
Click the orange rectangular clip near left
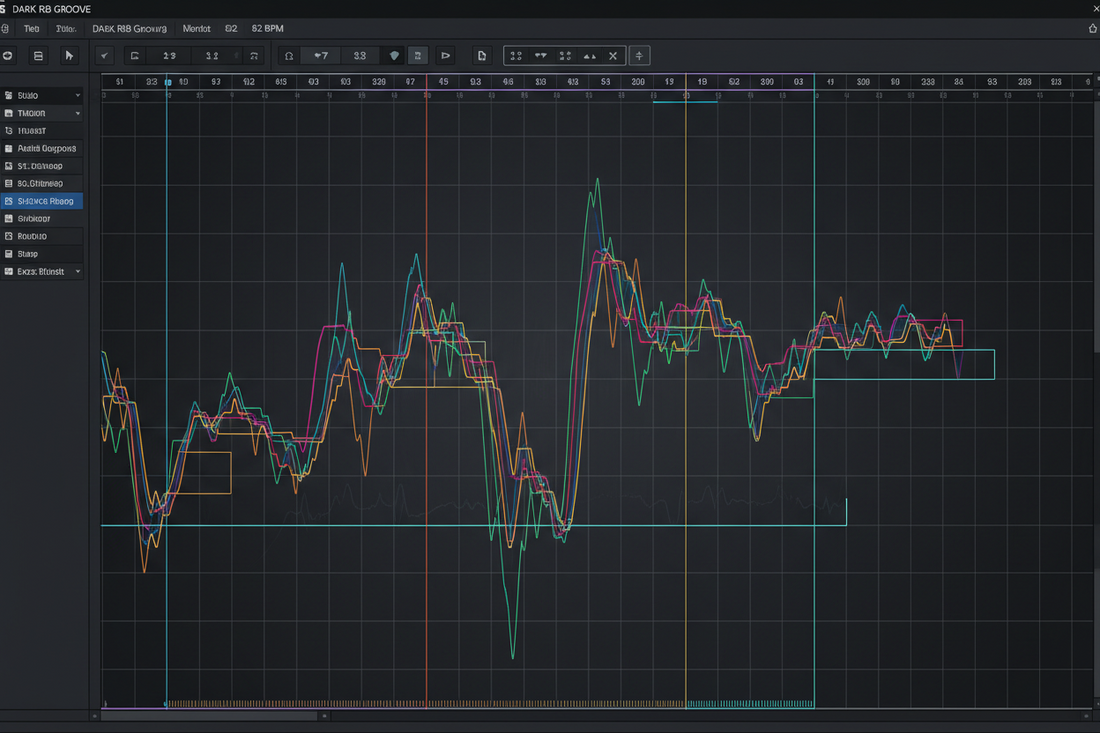203,473
